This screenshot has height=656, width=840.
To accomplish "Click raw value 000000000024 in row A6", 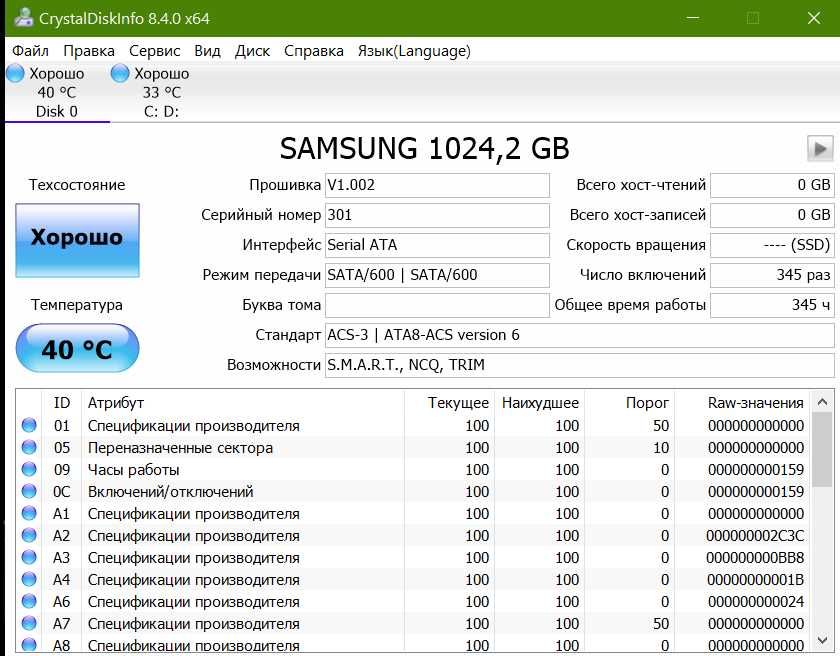I will click(756, 601).
